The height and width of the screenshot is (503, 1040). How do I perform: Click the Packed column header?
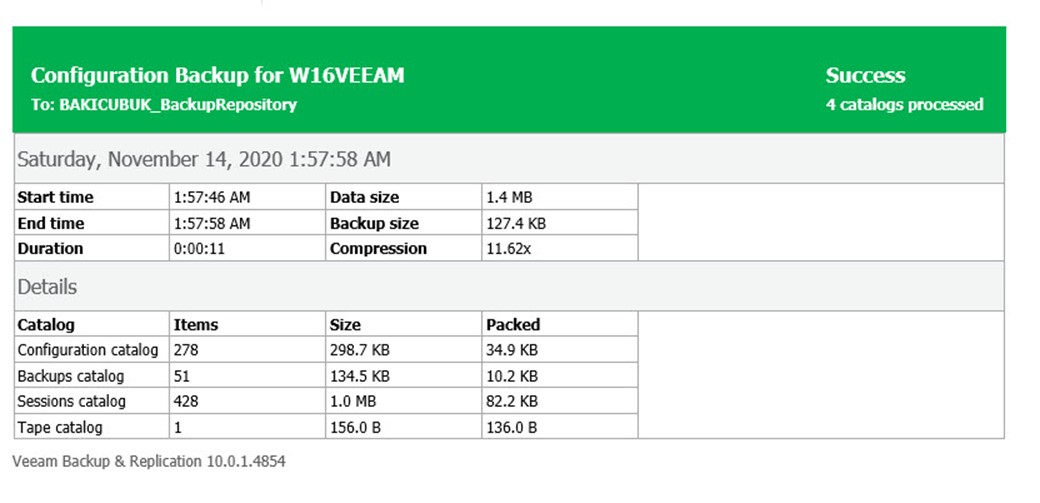tap(513, 325)
